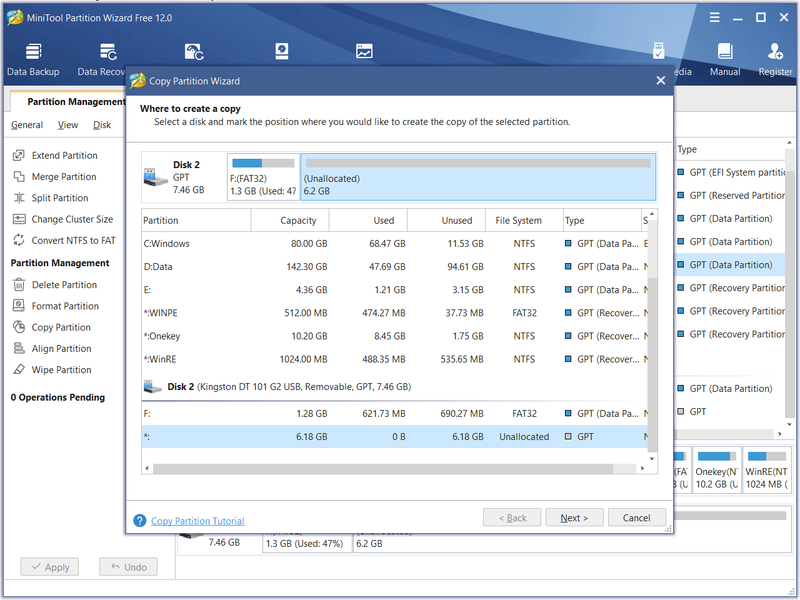Image resolution: width=800 pixels, height=600 pixels.
Task: Click the Type column header in main window
Action: point(687,149)
